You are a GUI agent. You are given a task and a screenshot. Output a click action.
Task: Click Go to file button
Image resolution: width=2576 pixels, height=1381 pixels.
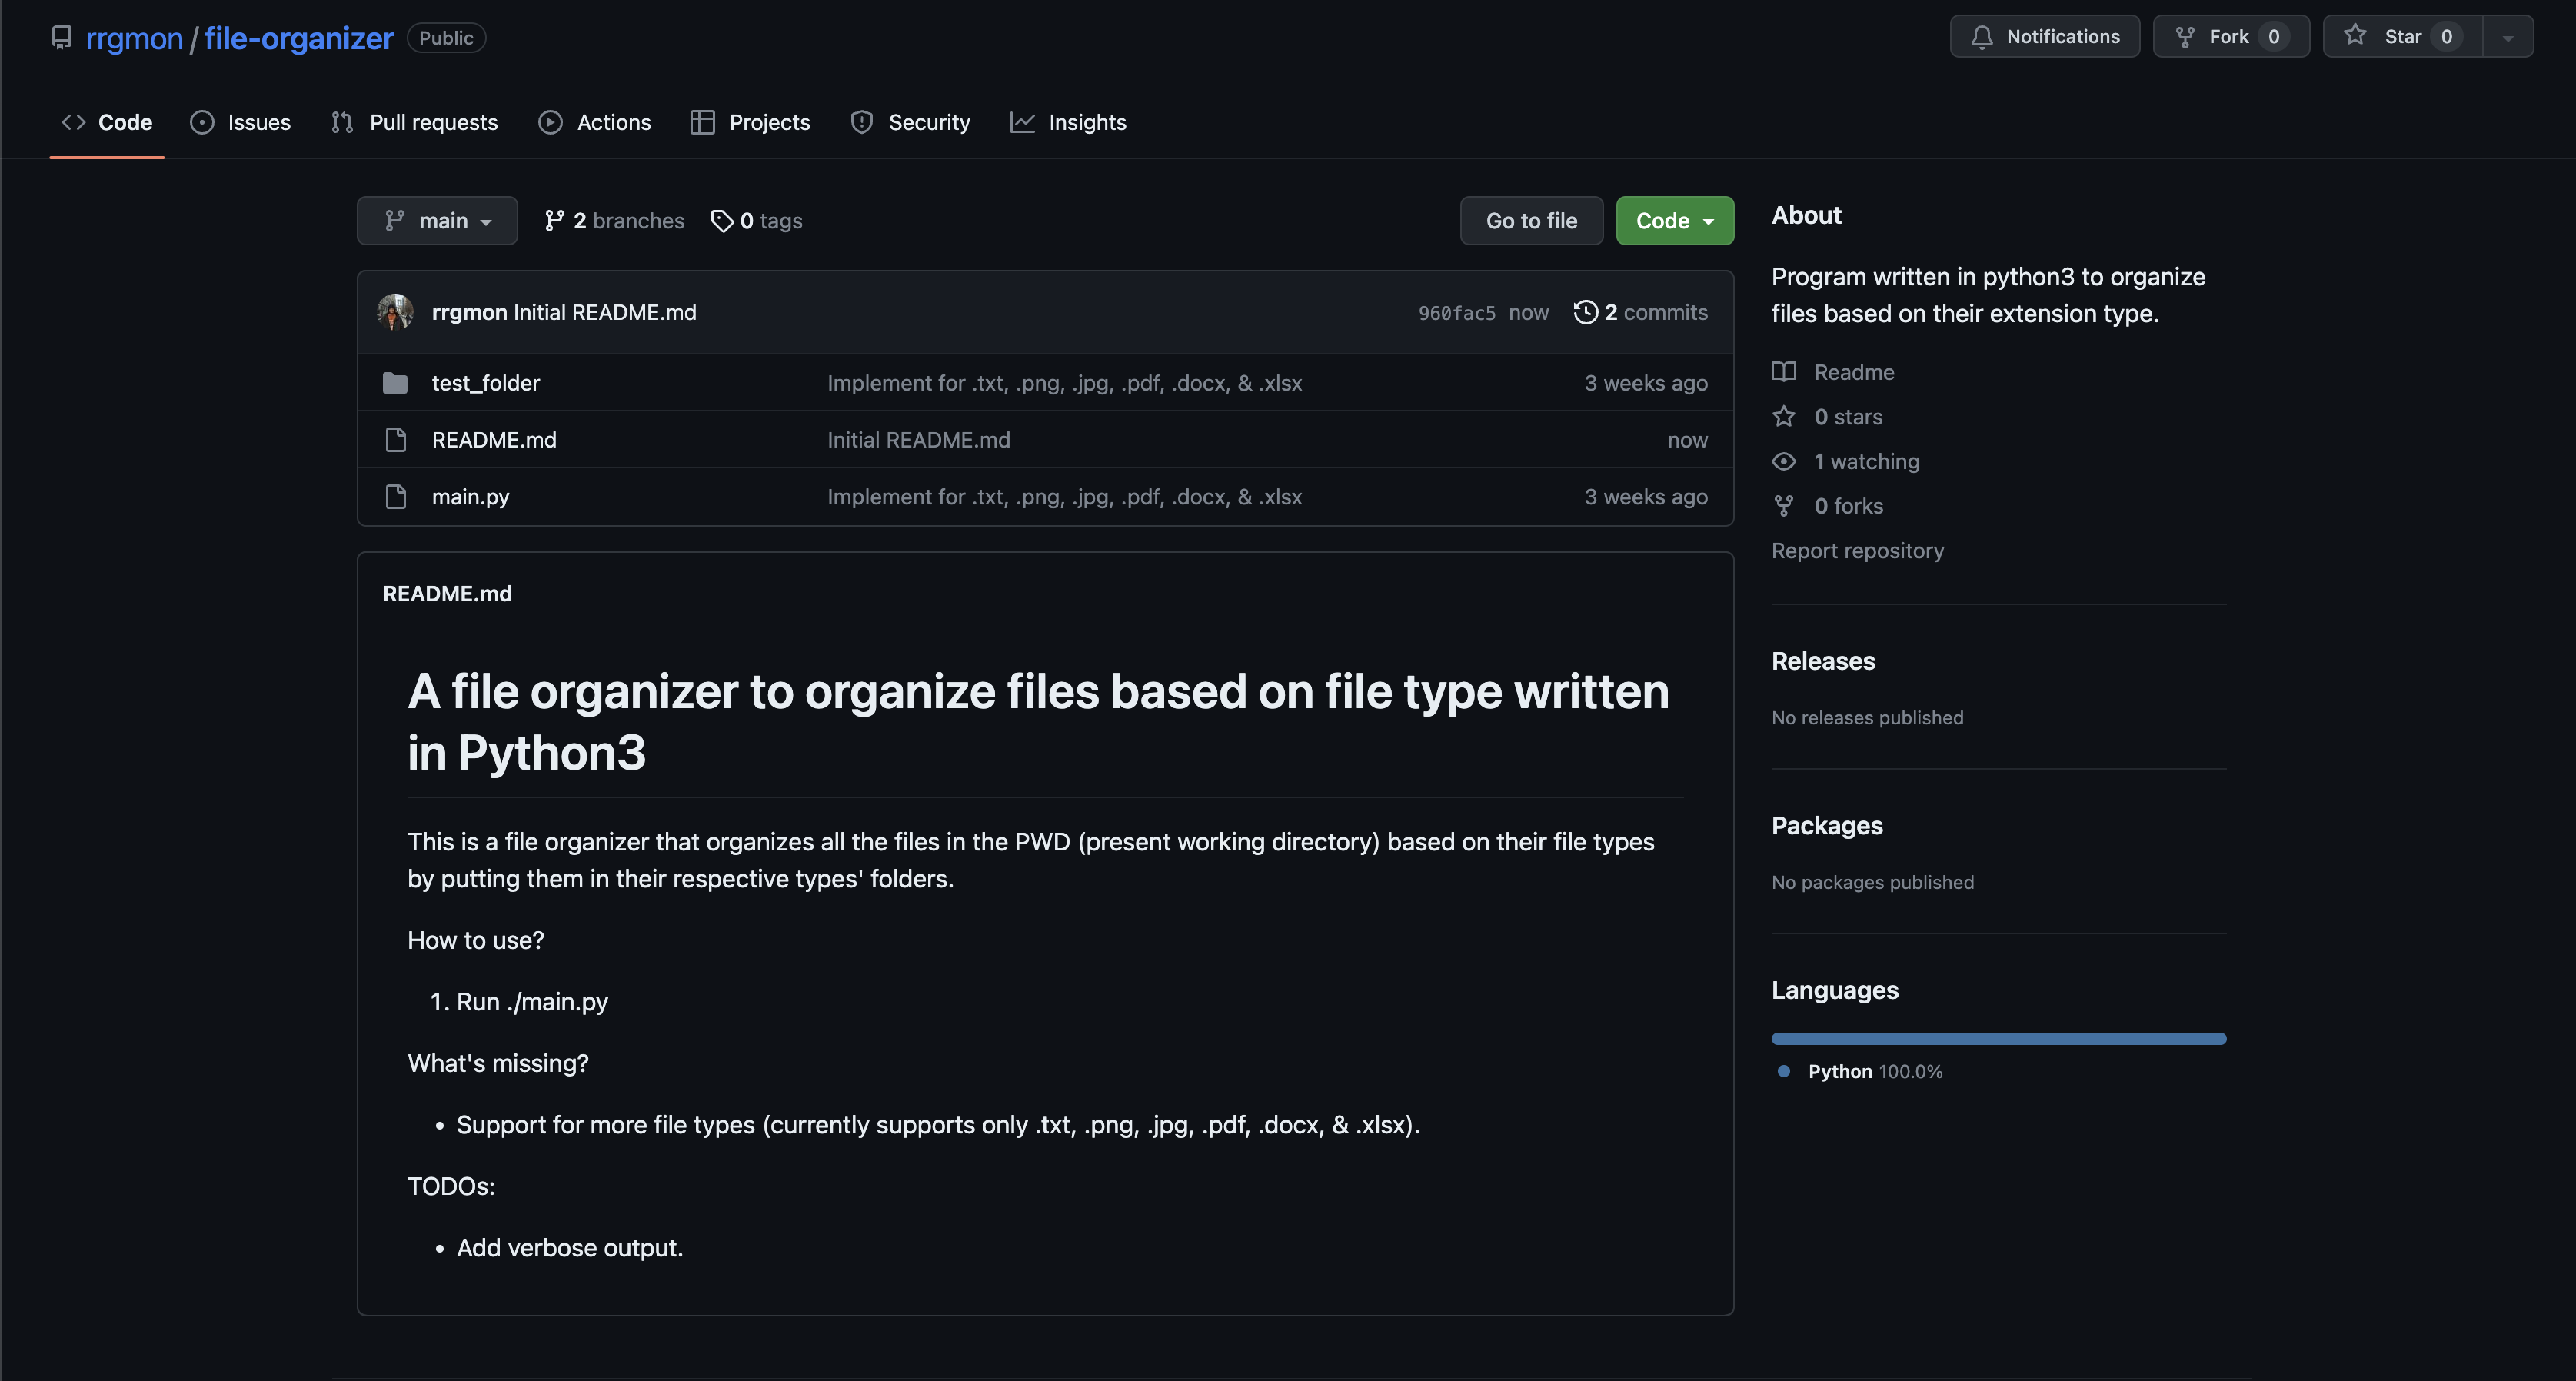click(1530, 220)
